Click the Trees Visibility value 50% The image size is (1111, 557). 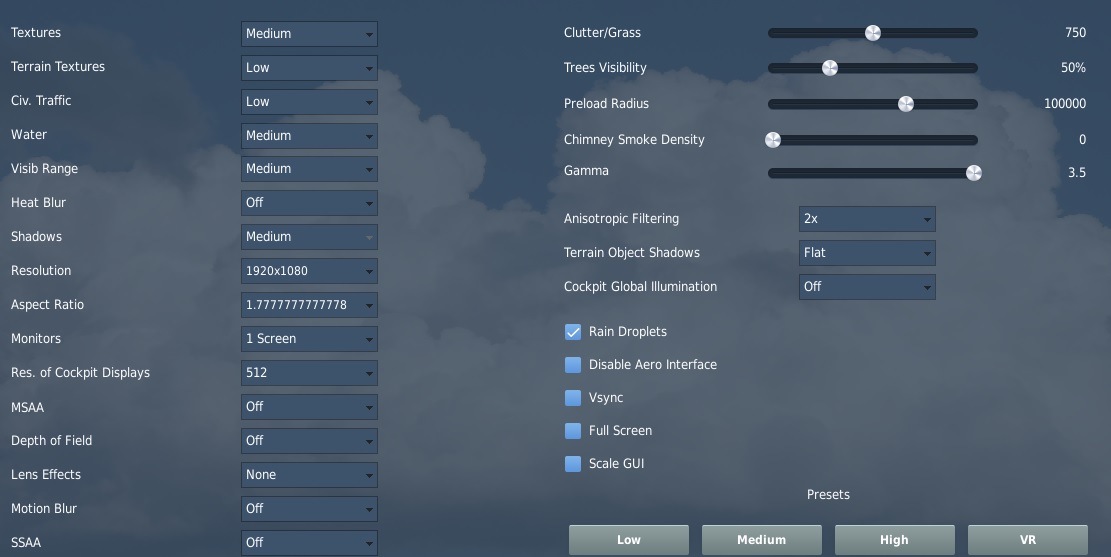coord(1073,68)
